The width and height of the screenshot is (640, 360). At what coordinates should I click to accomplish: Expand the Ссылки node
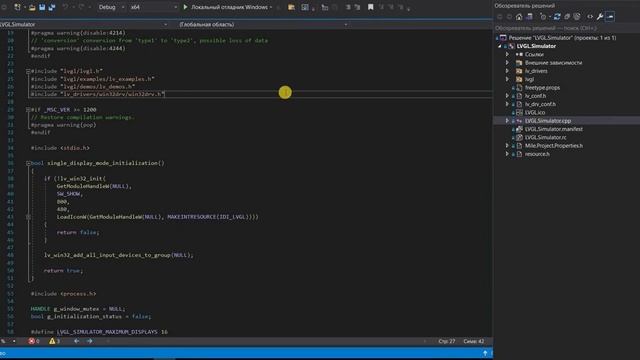507,54
